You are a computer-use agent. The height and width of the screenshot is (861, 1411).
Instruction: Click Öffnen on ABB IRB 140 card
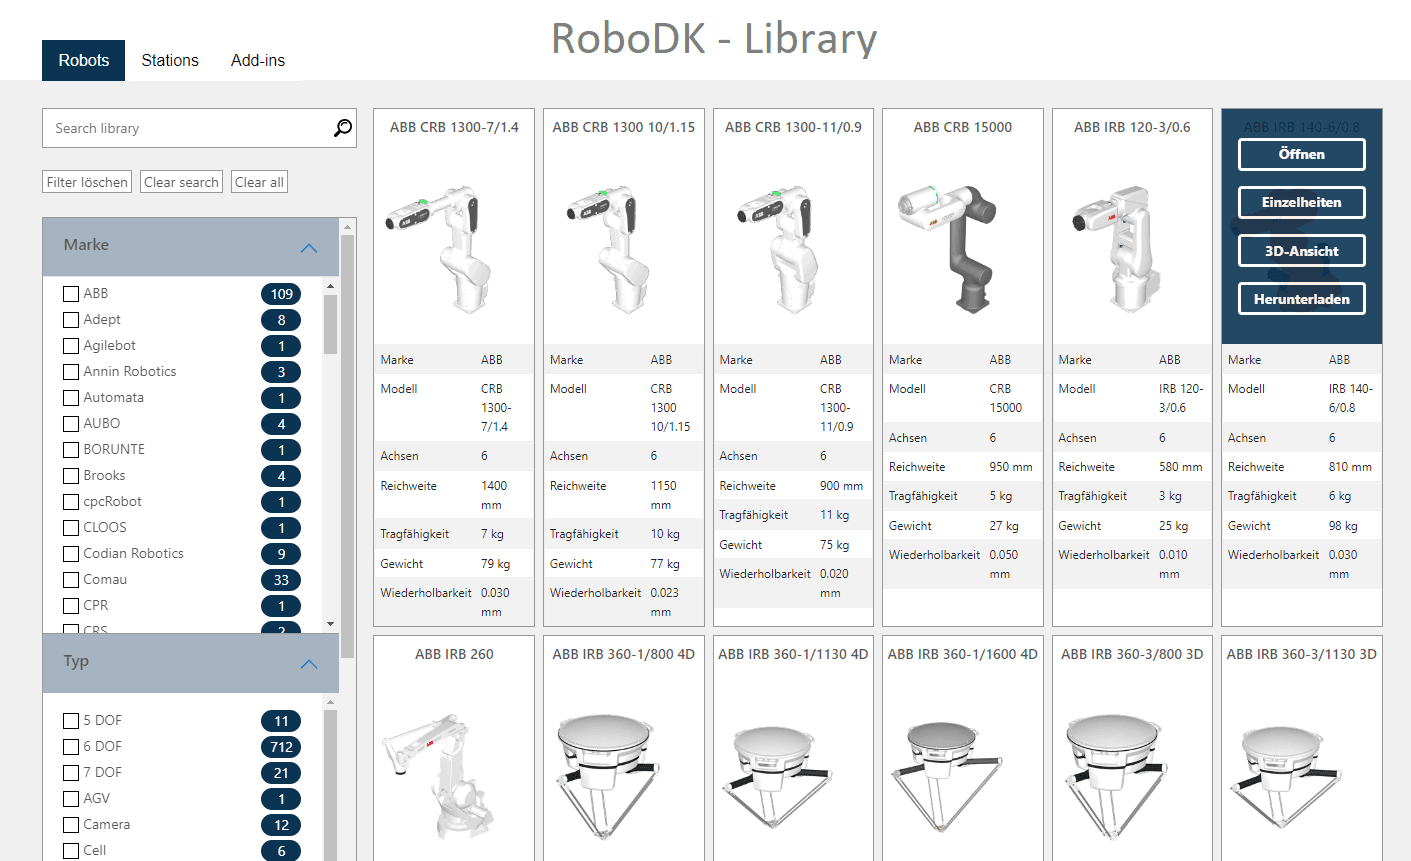(1302, 154)
